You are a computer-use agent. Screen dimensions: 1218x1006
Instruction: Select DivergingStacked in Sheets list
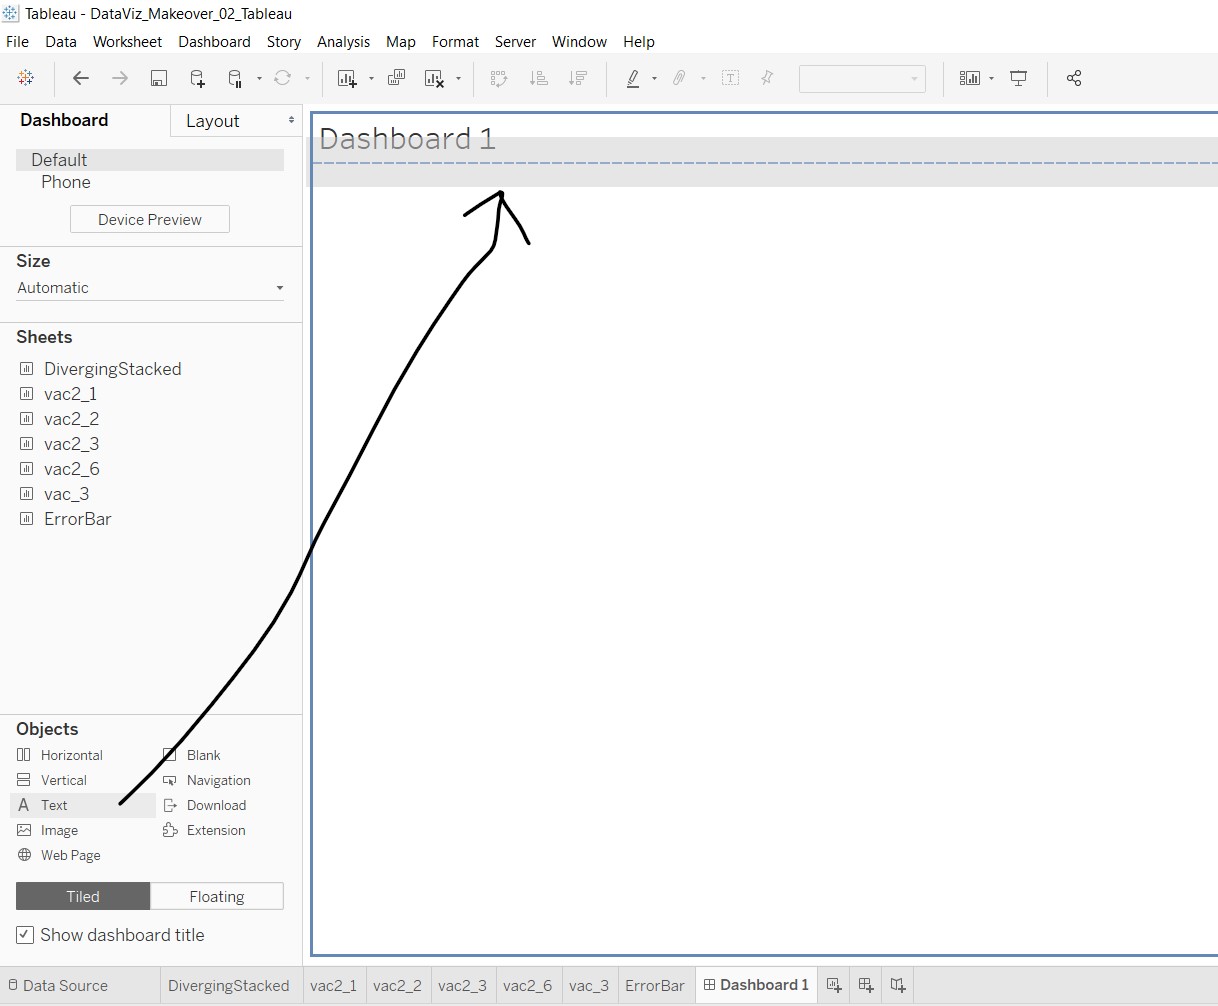click(112, 369)
